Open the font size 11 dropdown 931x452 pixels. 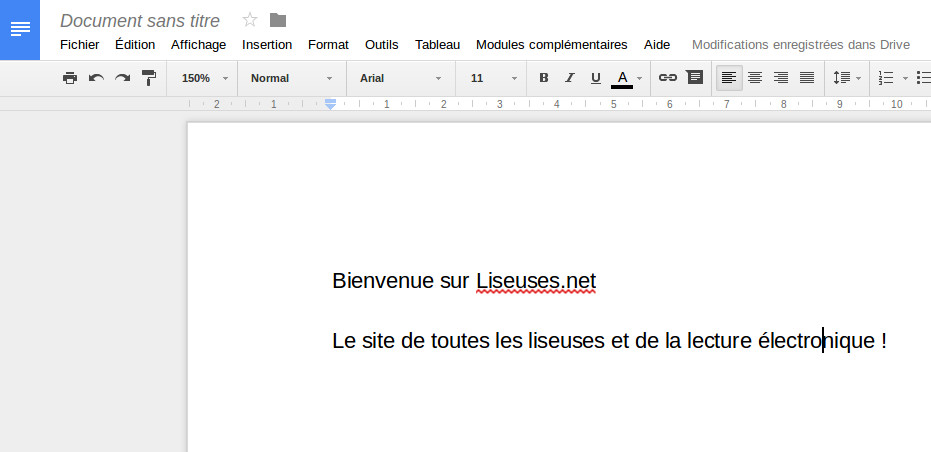(x=493, y=78)
